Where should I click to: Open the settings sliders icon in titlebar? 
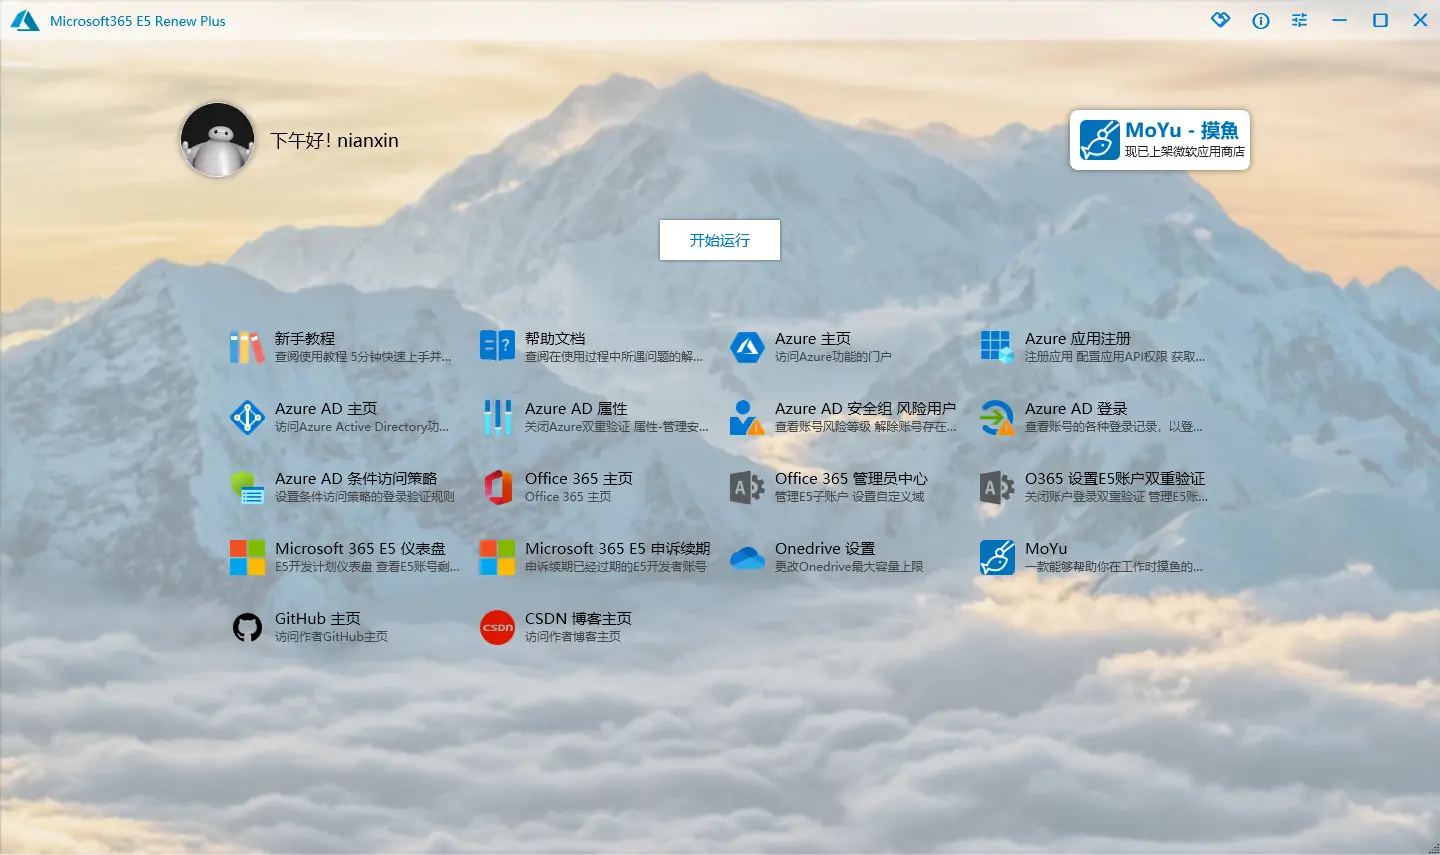(1299, 20)
